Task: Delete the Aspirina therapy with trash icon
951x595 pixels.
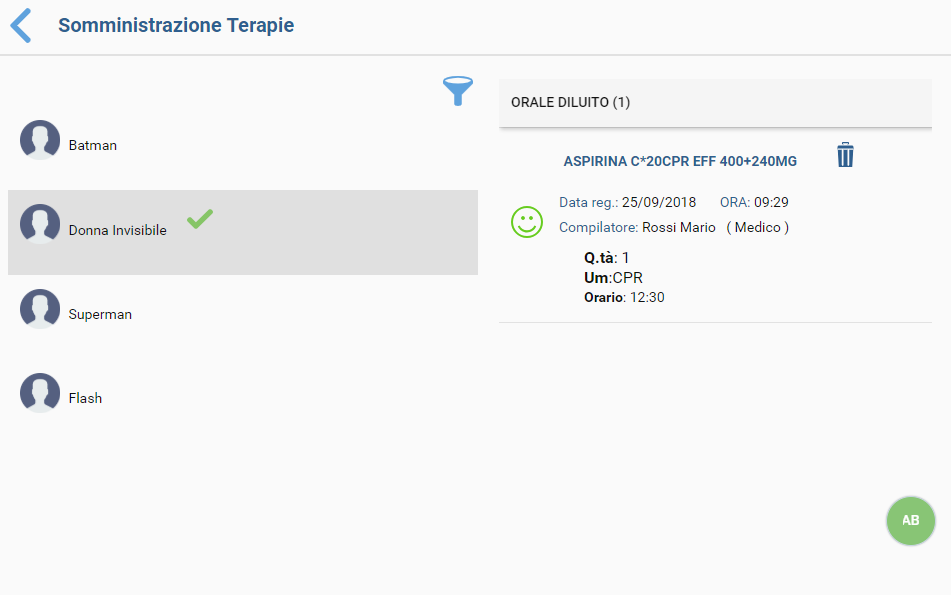Action: [845, 155]
